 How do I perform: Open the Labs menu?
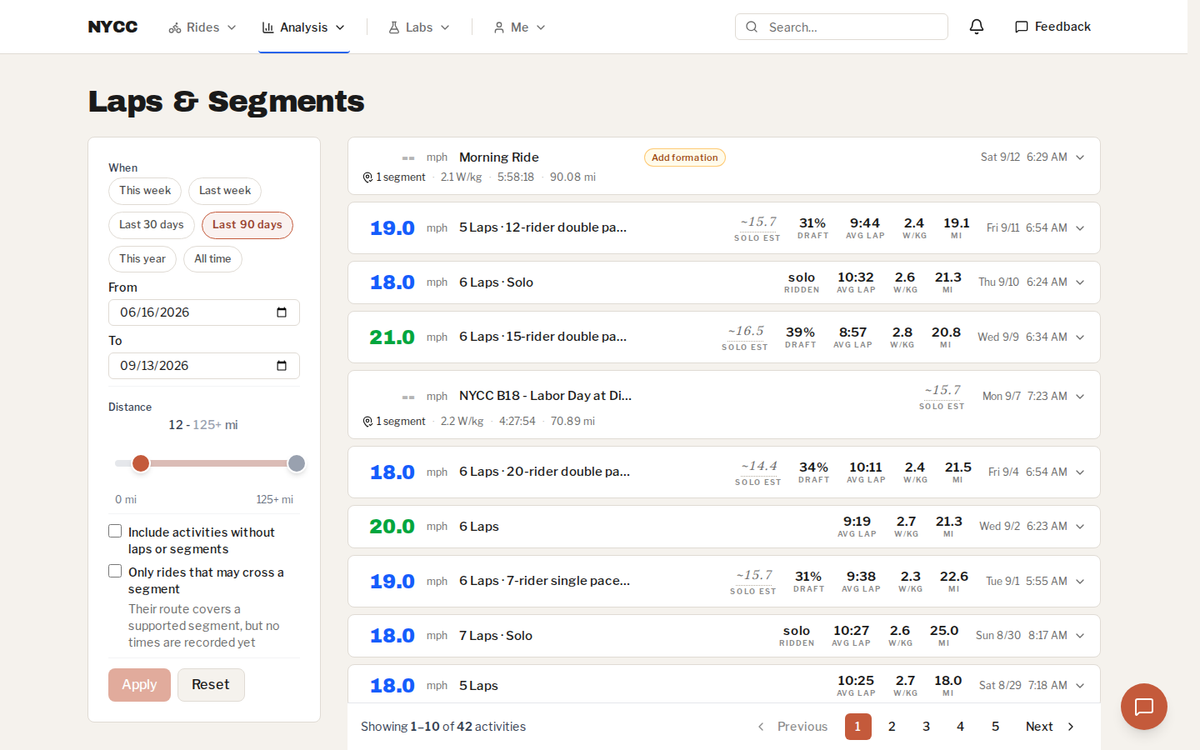click(419, 28)
